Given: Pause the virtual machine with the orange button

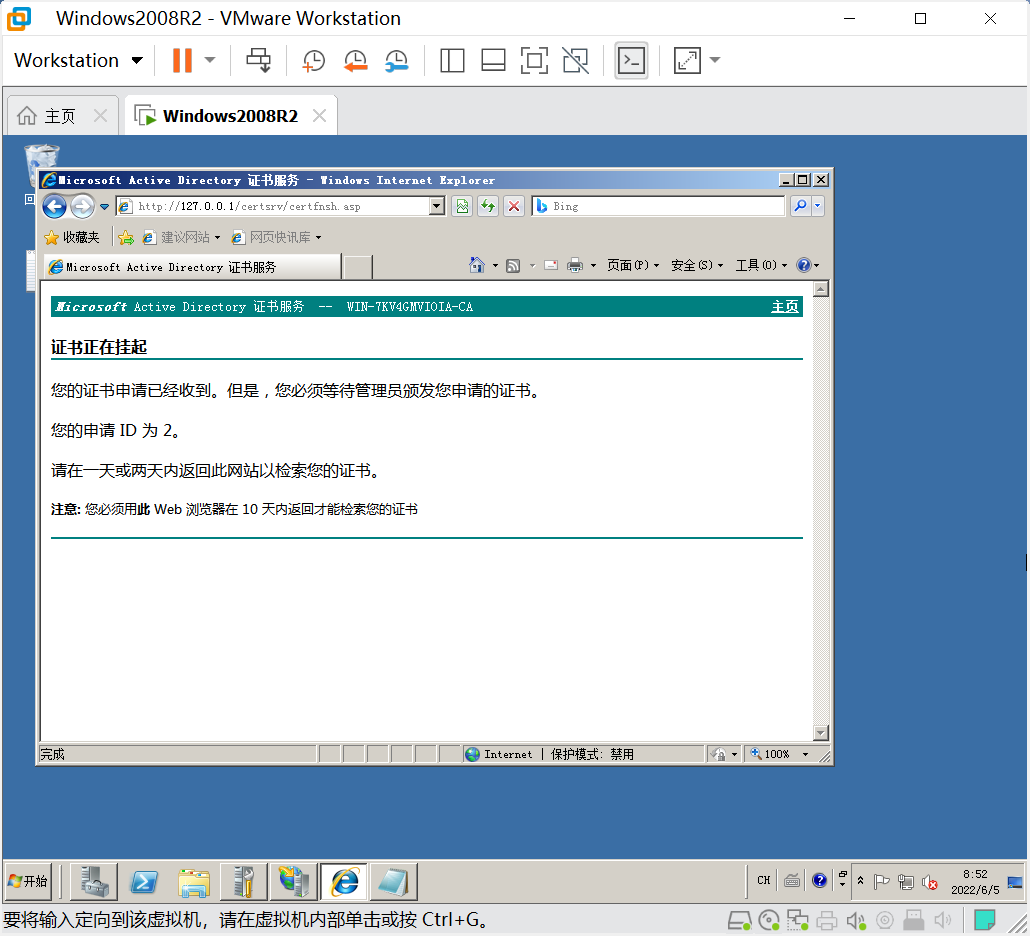Looking at the screenshot, I should pos(182,60).
